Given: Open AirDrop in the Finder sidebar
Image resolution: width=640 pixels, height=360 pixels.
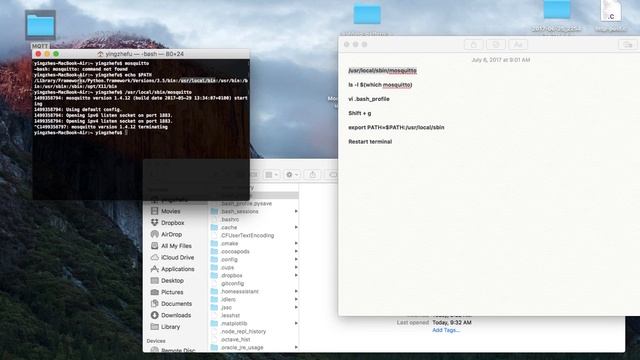Looking at the screenshot, I should coord(171,234).
